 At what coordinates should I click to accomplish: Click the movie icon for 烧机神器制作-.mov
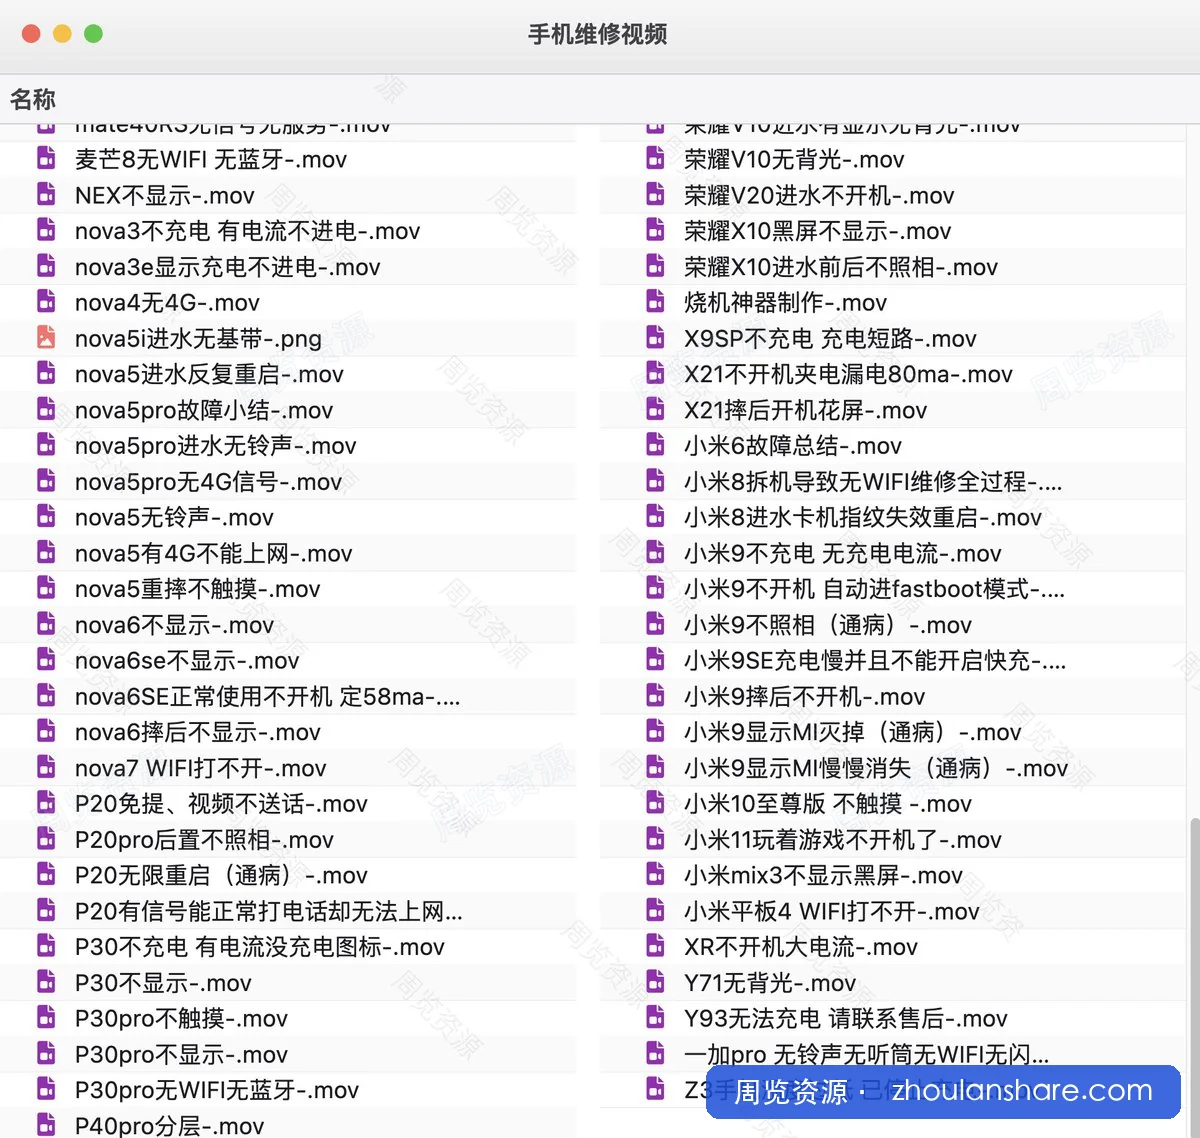tap(655, 301)
